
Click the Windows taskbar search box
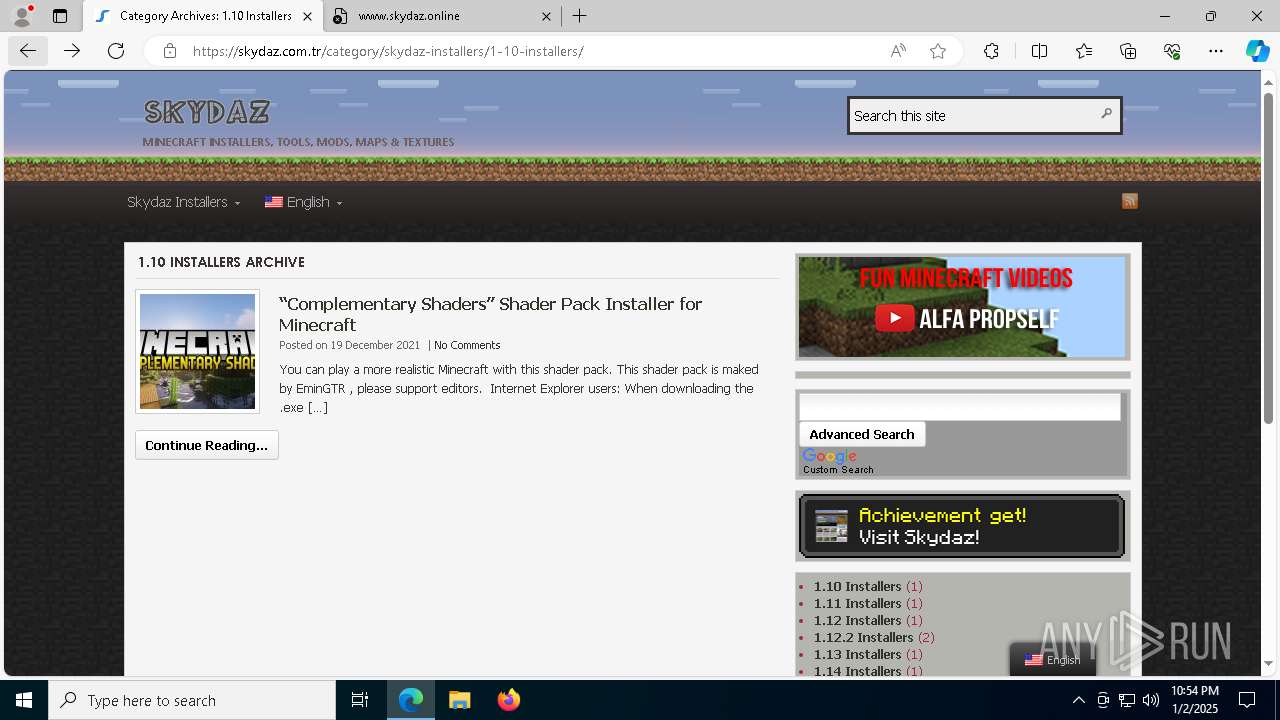192,700
